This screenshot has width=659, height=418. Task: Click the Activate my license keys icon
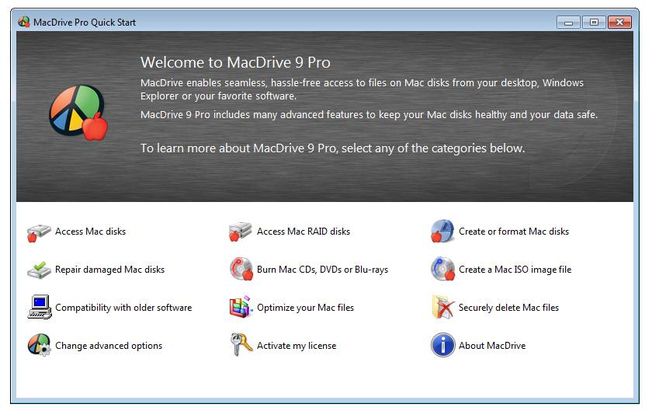(241, 345)
